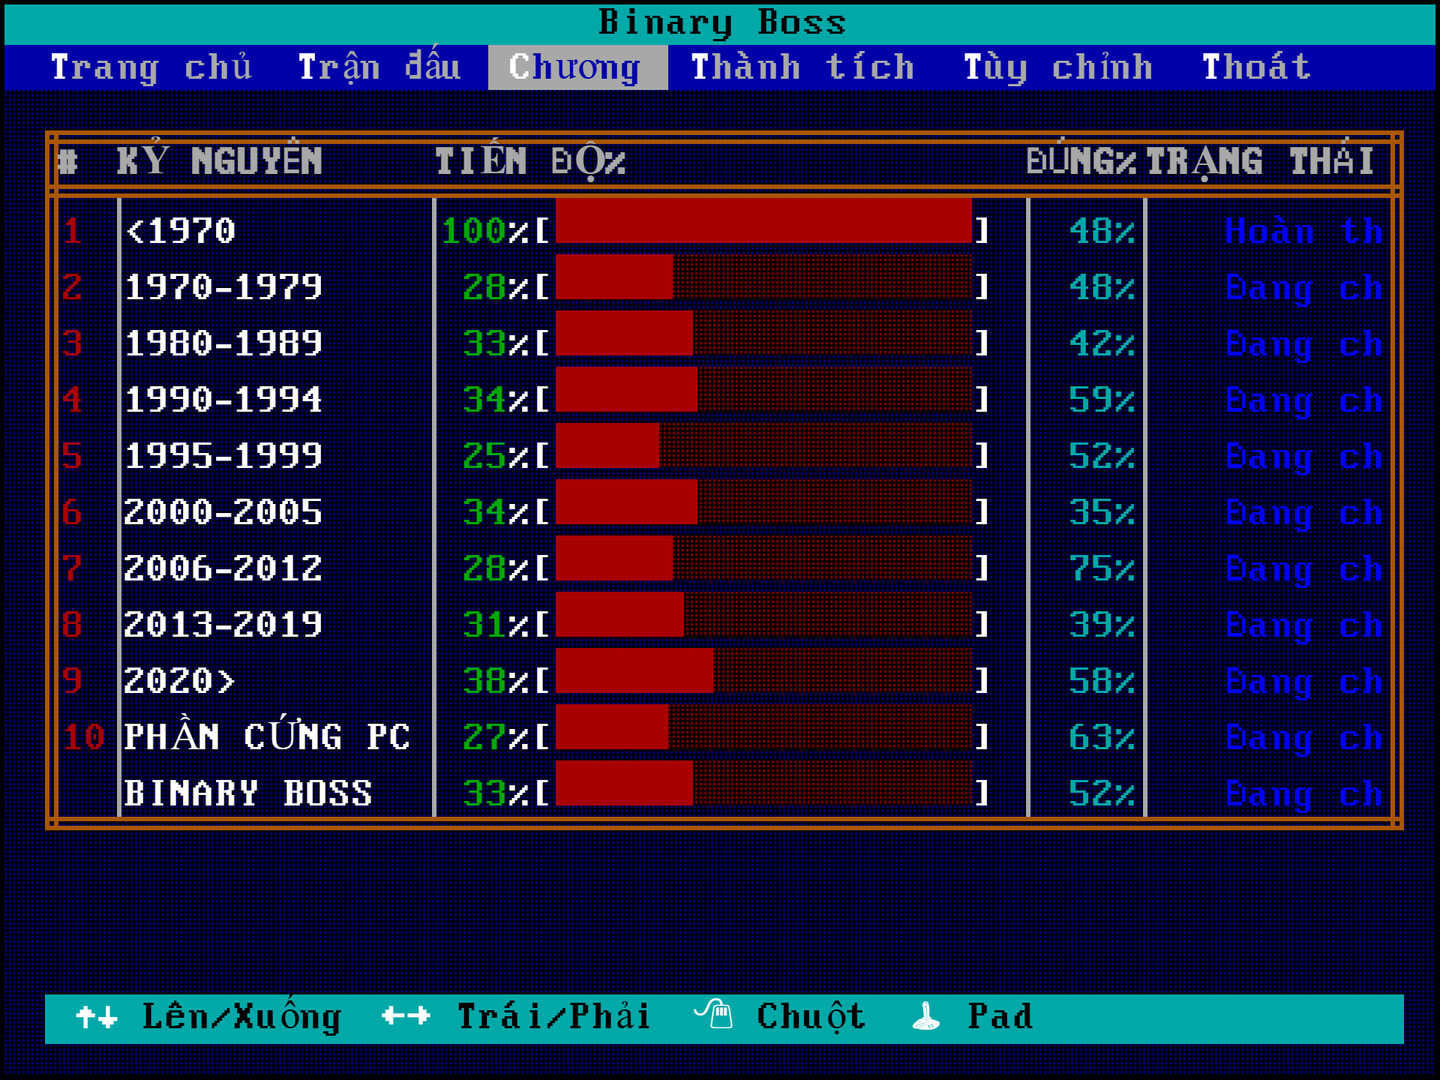Open the Trận đấu menu
Screen dimensions: 1440x1080
pyautogui.click(x=379, y=67)
